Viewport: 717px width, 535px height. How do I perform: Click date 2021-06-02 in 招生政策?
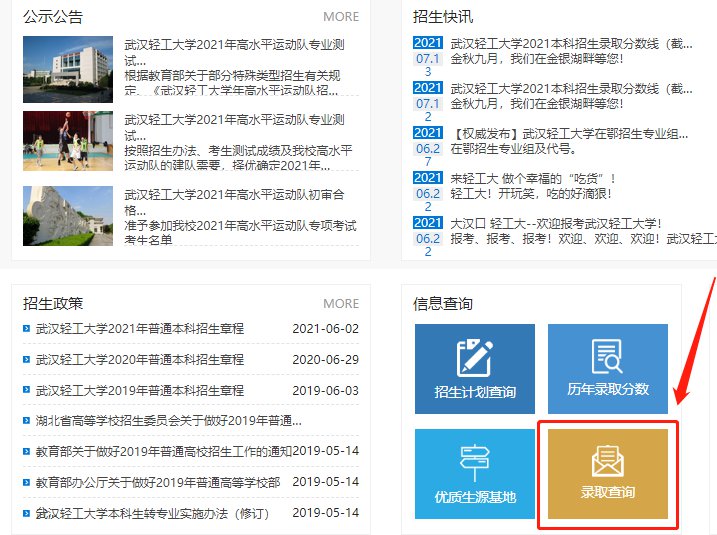[x=326, y=329]
